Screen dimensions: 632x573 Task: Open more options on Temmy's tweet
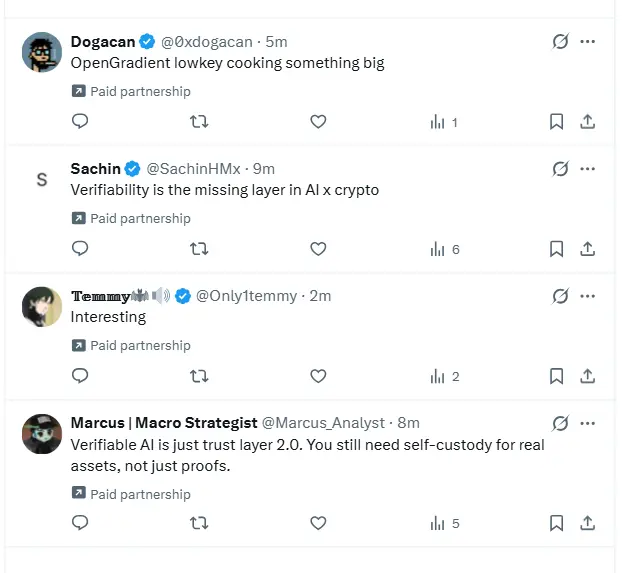pyautogui.click(x=588, y=296)
